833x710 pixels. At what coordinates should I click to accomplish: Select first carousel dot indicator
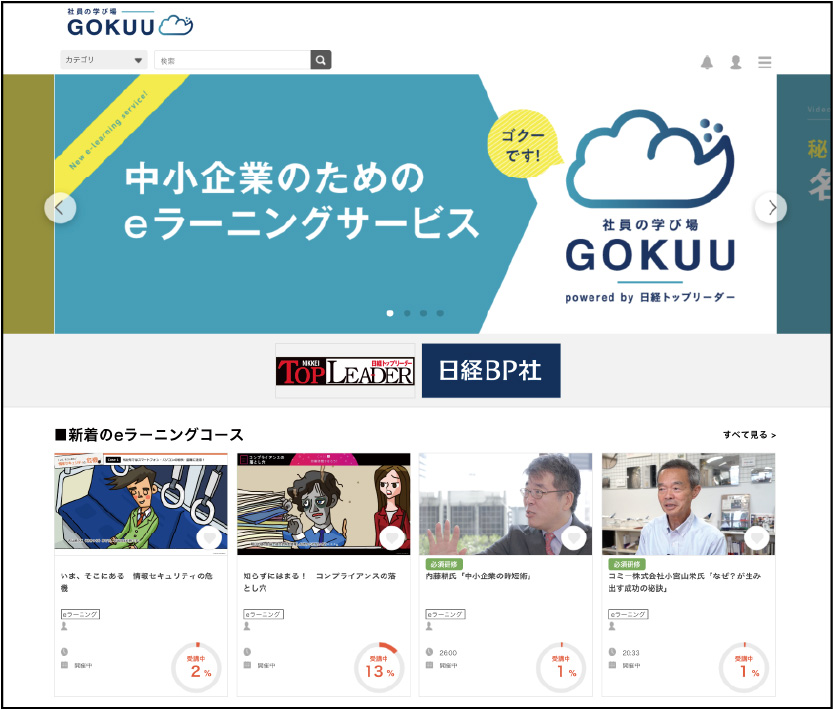390,313
